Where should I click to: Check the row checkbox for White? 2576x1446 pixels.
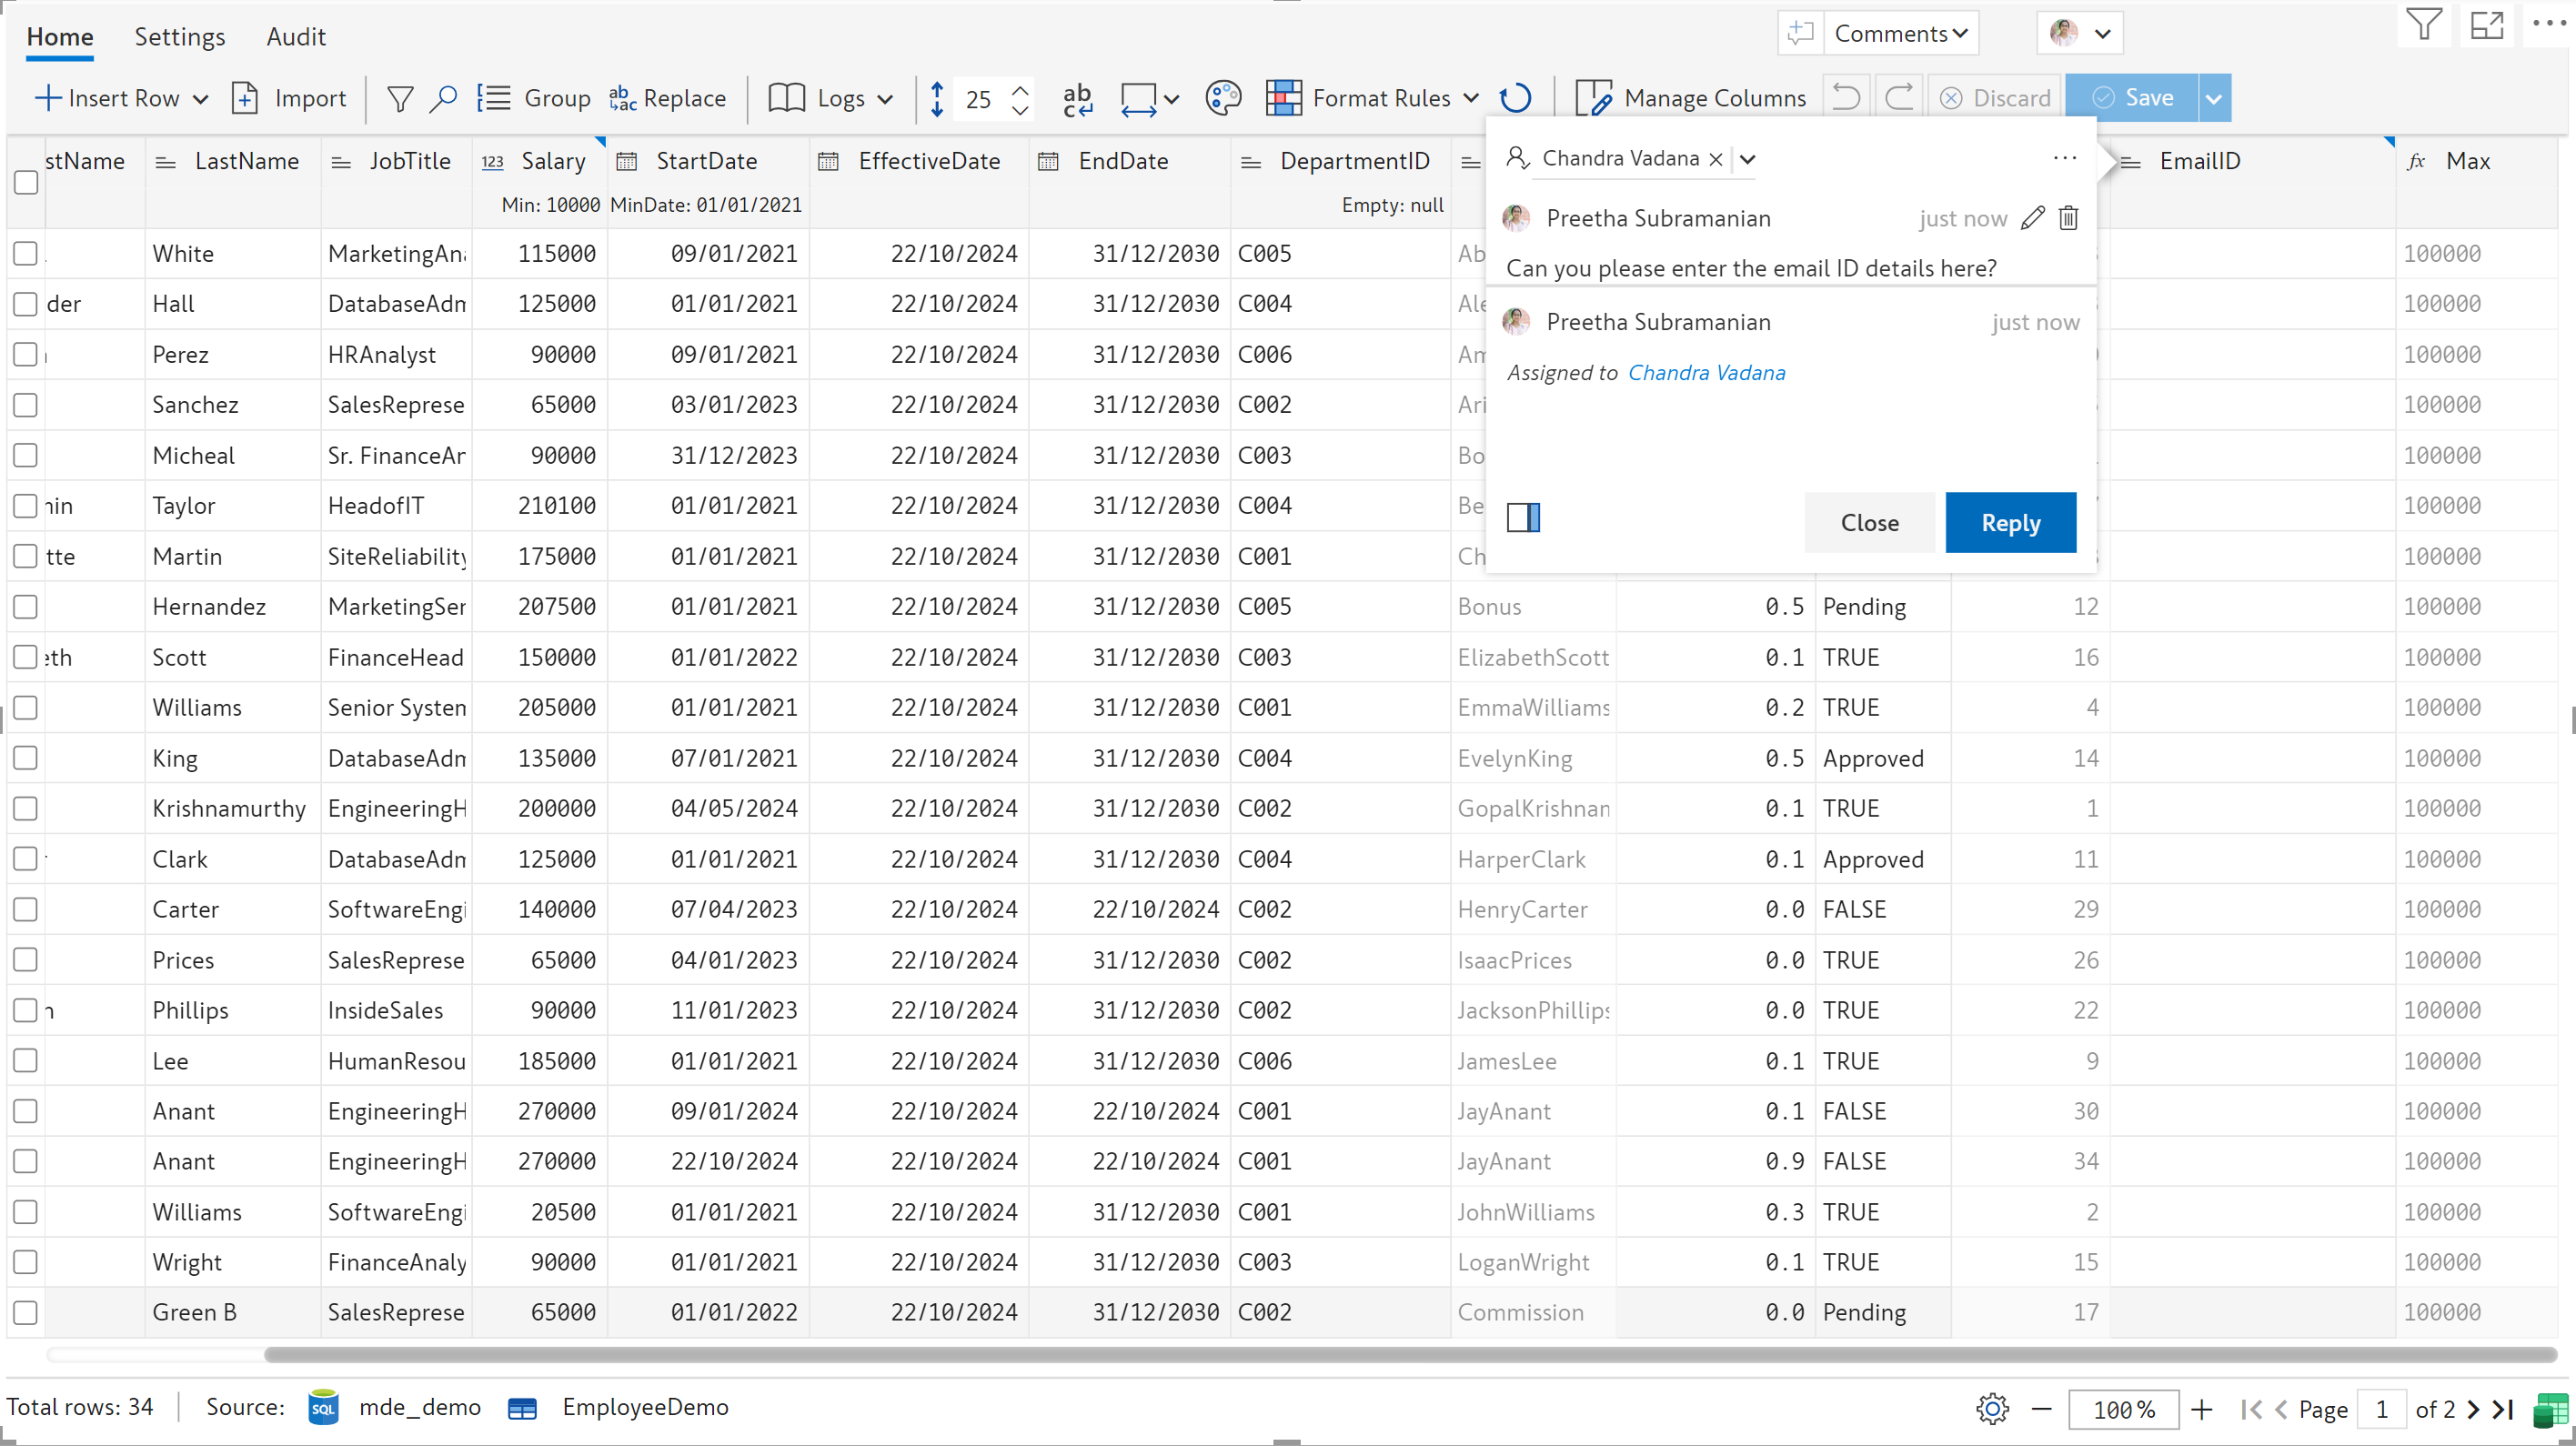click(26, 254)
